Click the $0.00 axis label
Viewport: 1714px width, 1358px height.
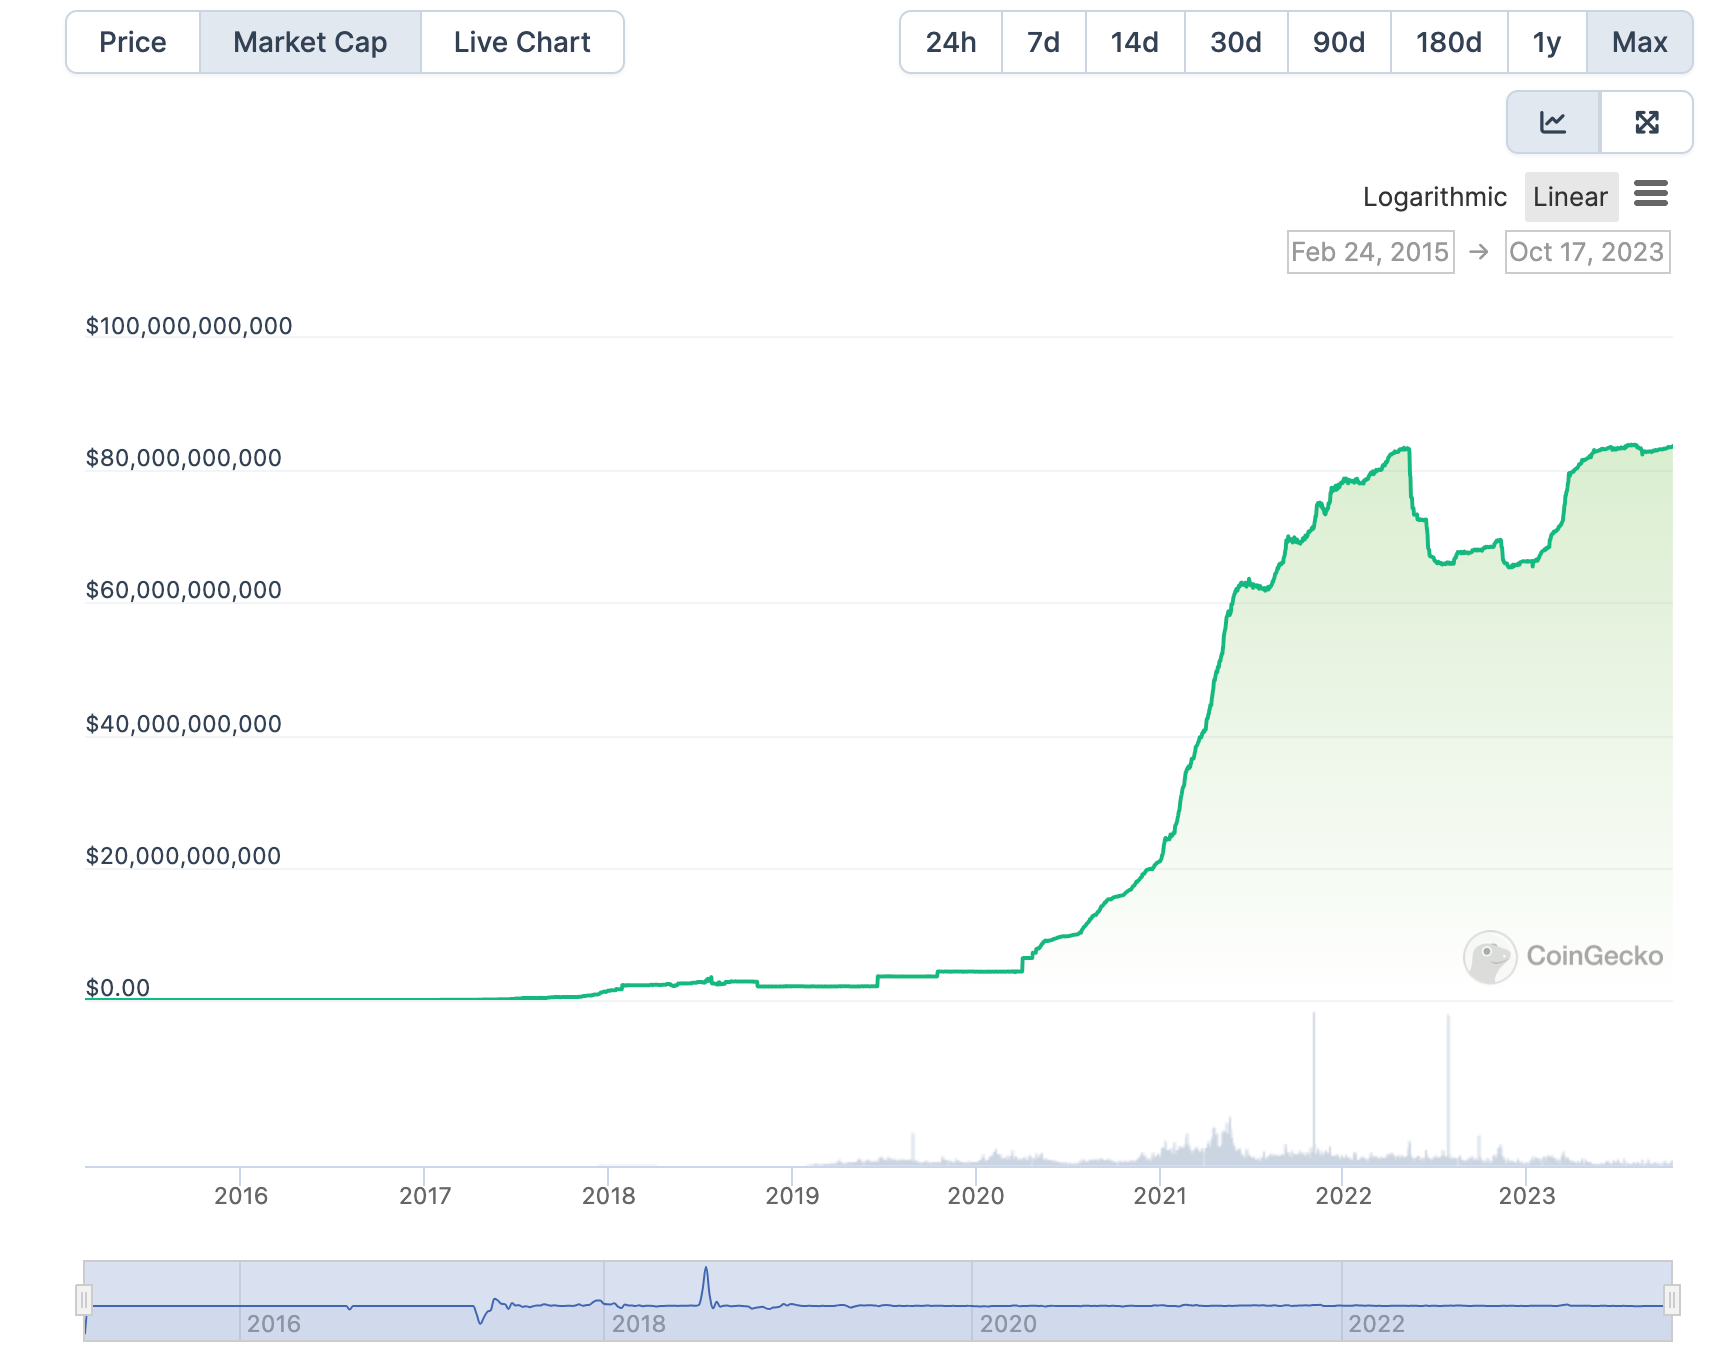point(118,988)
